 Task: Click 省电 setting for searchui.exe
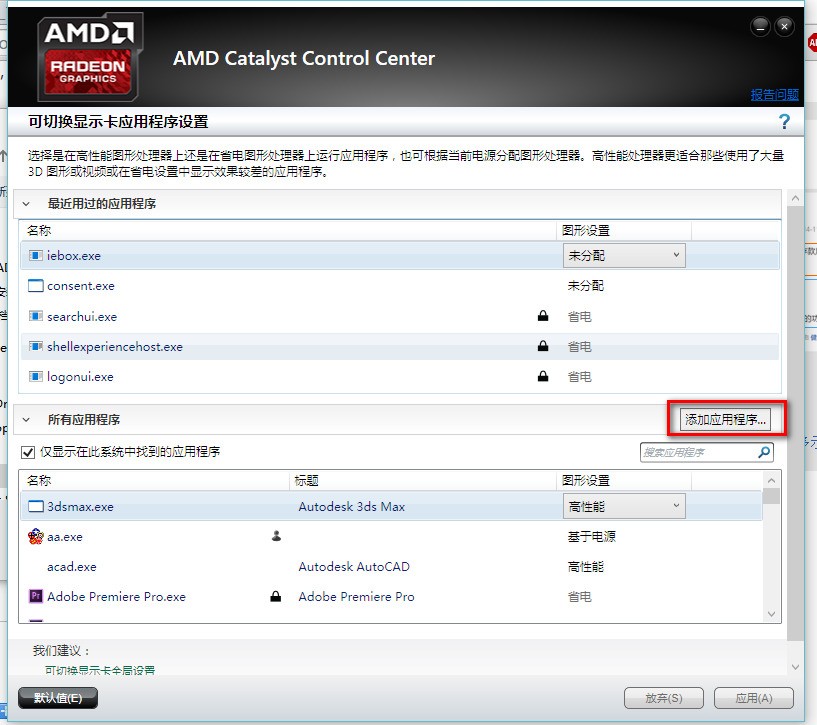pos(579,316)
